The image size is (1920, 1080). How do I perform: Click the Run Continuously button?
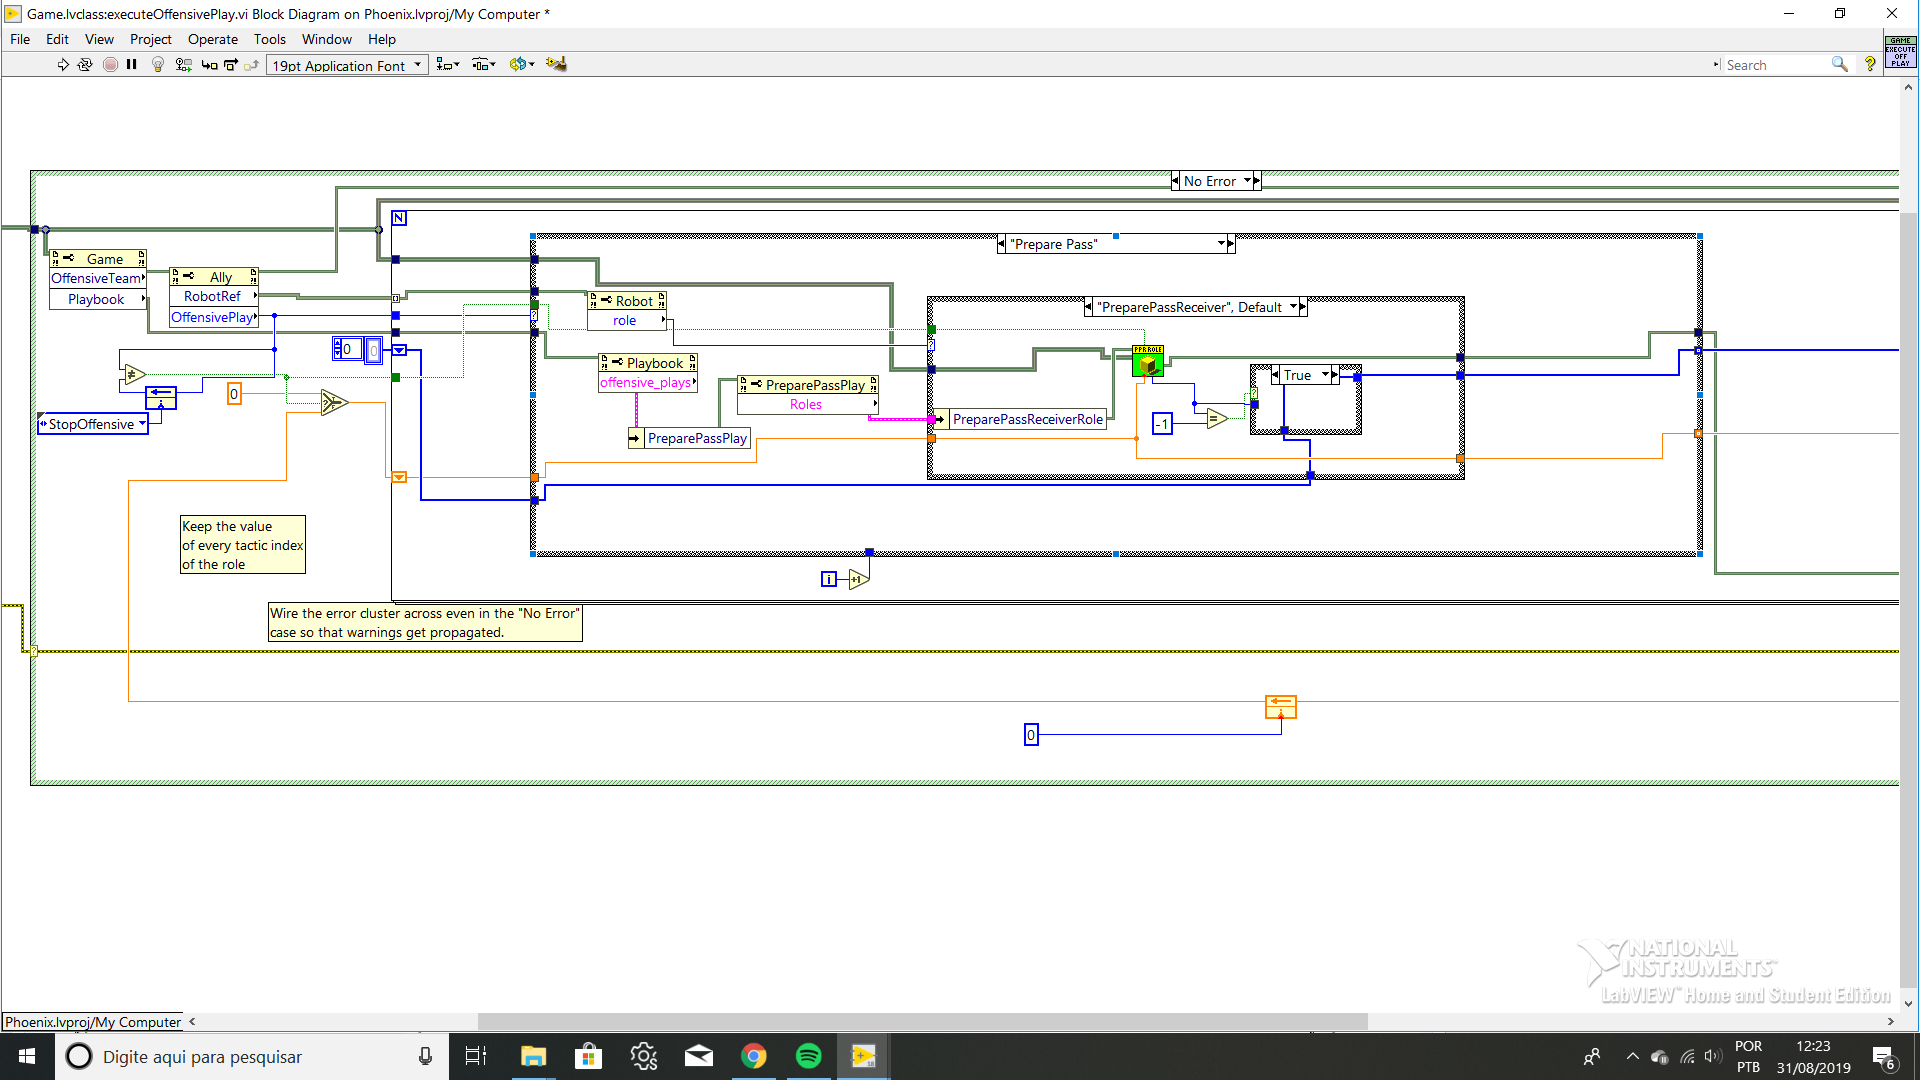point(85,65)
